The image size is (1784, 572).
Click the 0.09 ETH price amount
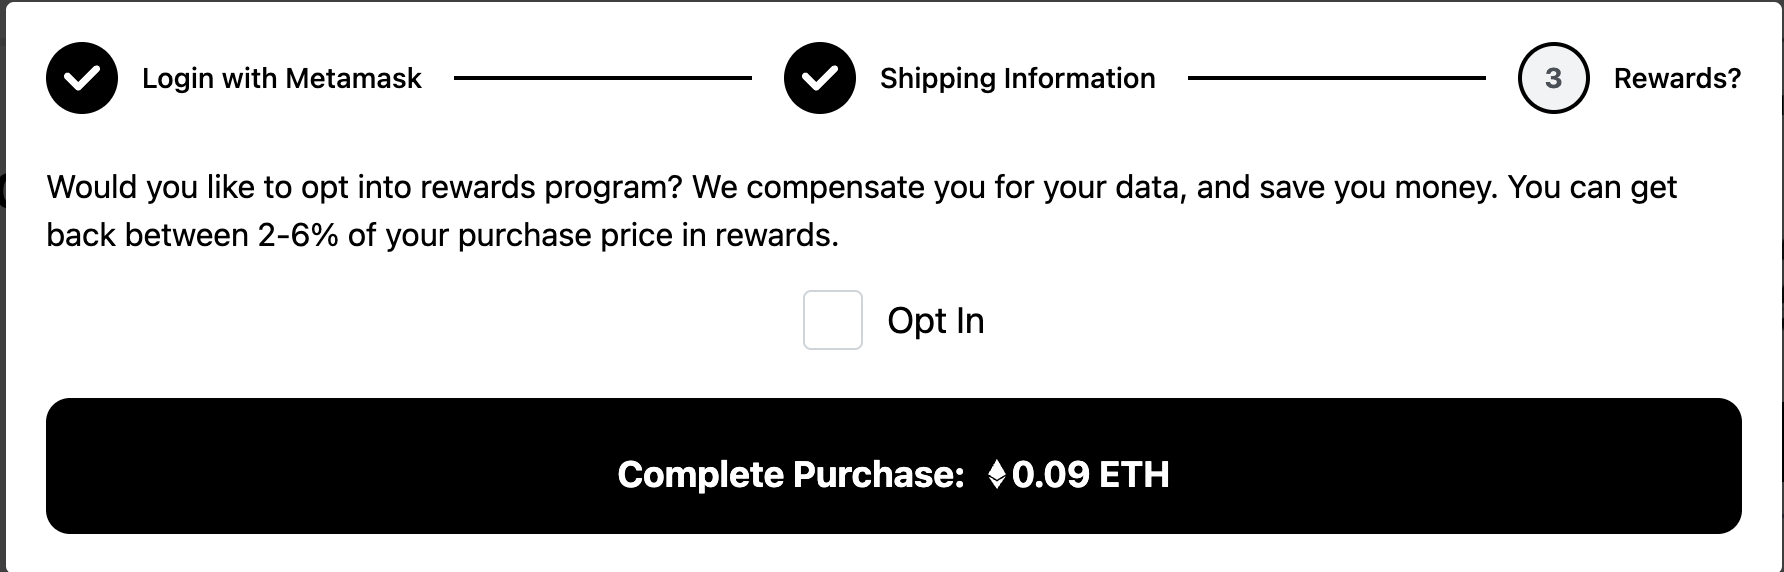click(1090, 474)
